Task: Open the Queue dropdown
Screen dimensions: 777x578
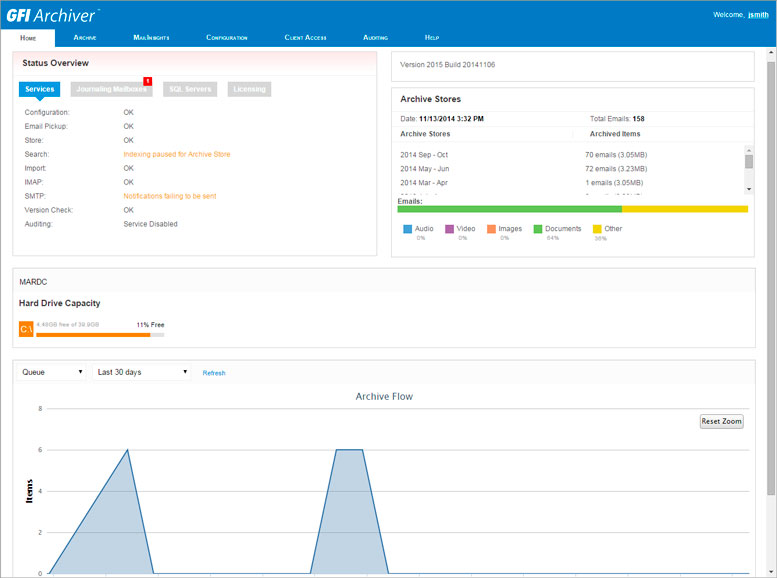Action: 52,372
